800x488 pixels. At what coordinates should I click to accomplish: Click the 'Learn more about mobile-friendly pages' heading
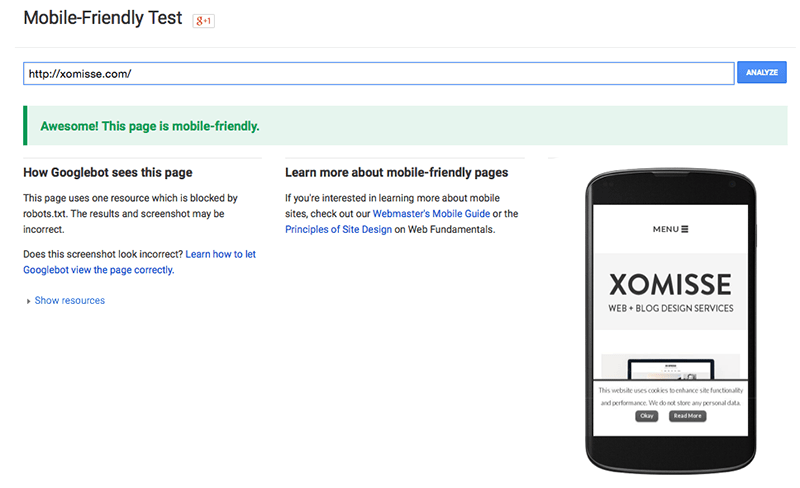pos(396,173)
